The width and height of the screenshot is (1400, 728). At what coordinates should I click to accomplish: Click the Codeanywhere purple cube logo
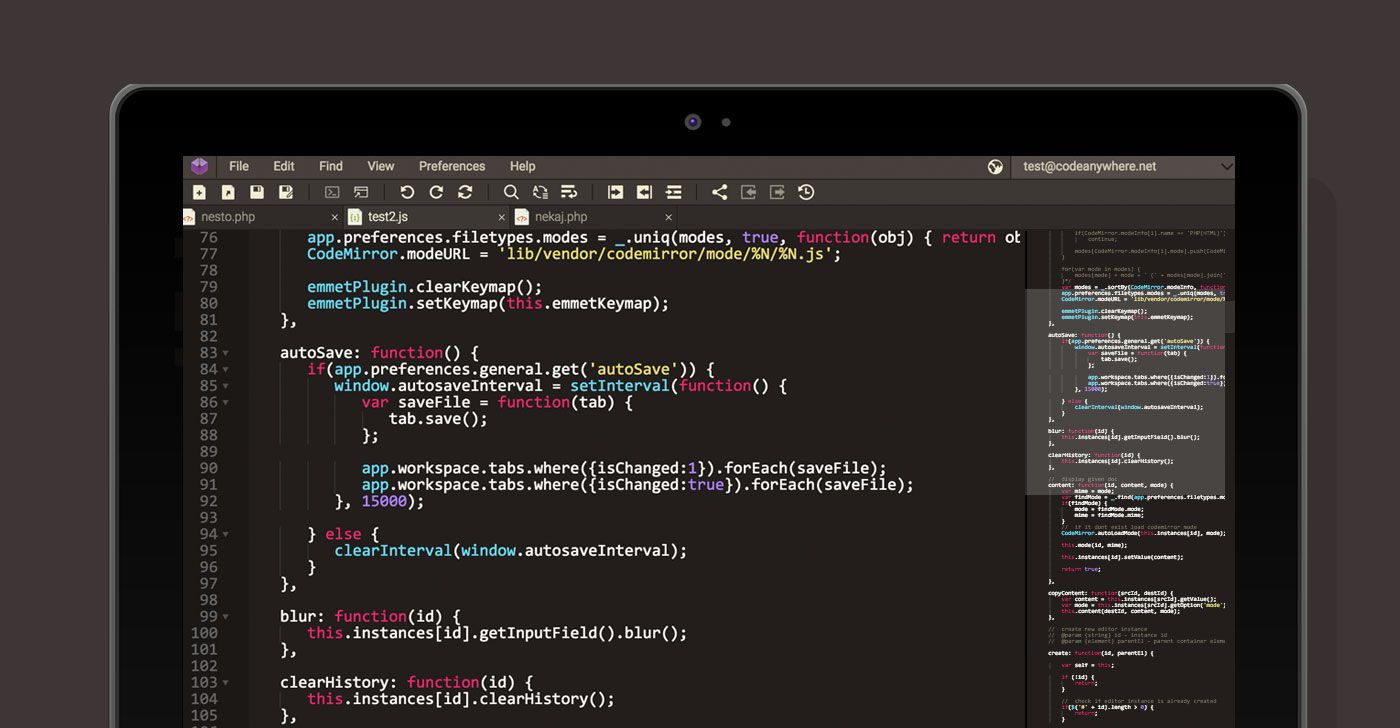[199, 167]
